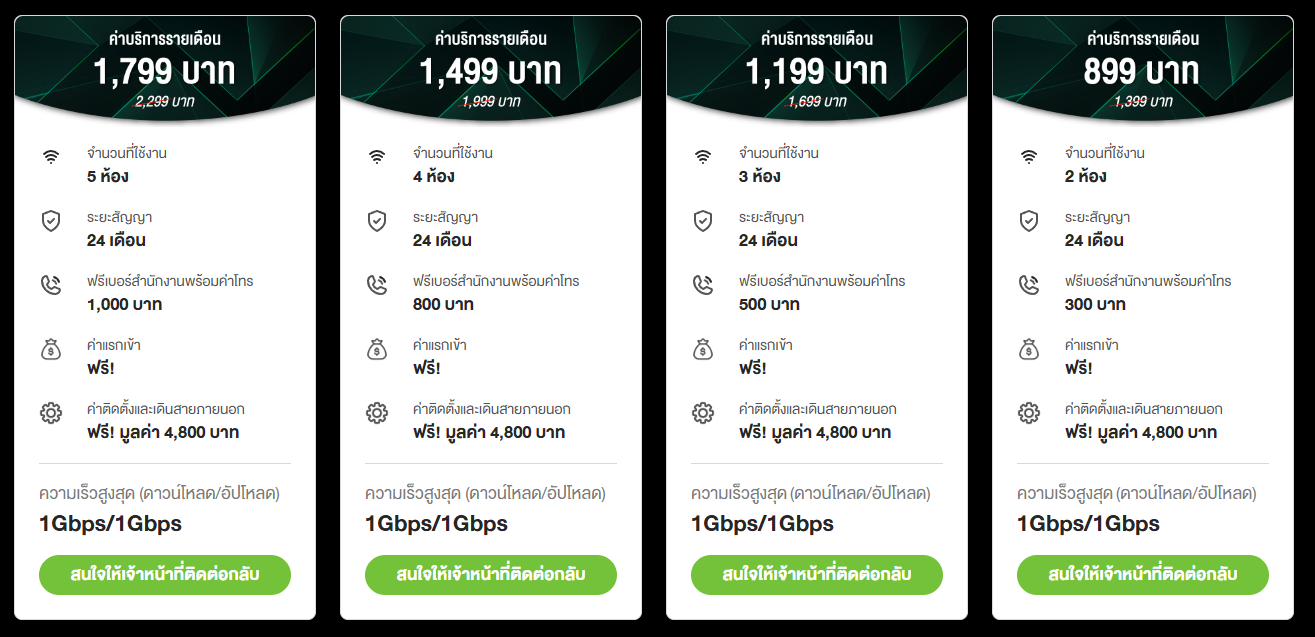Select the 899 บาท price header

point(1142,72)
